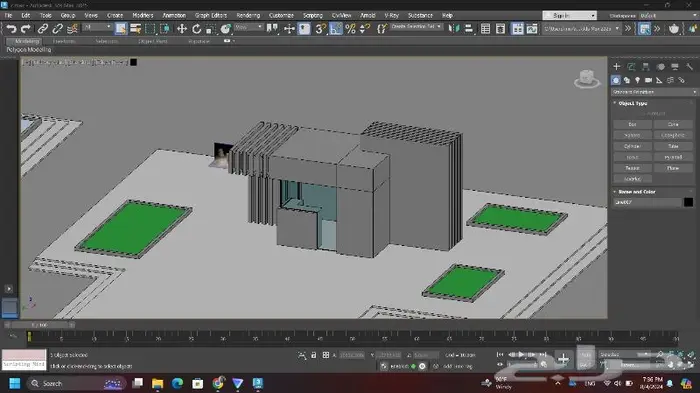
Task: Open the Standard Primitives dropdown
Action: coord(654,92)
